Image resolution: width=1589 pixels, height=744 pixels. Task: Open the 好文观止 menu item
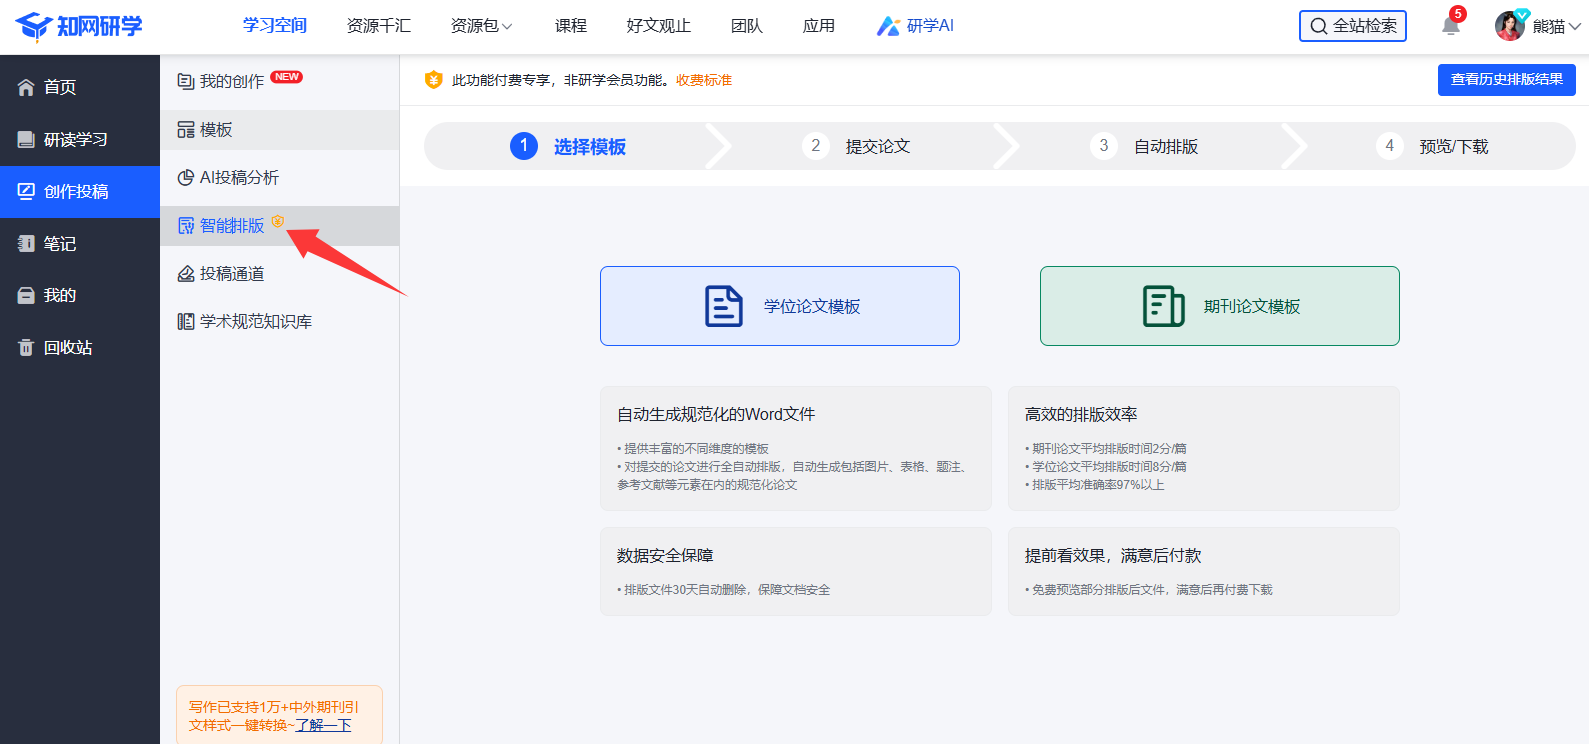[x=658, y=26]
